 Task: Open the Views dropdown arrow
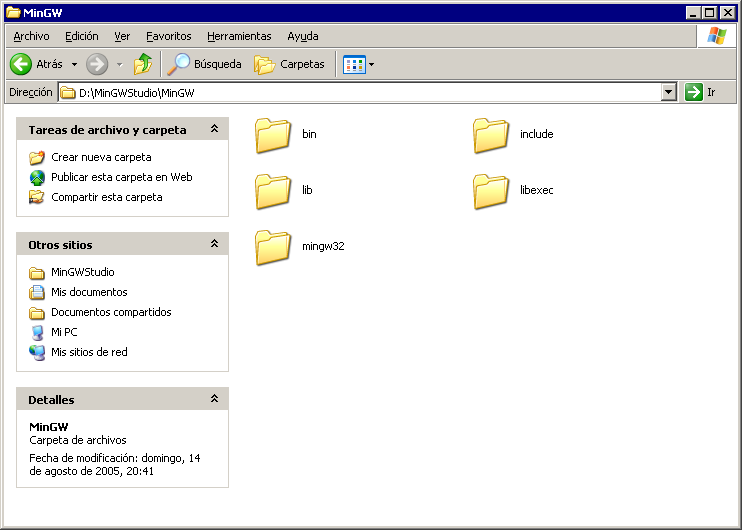point(371,64)
